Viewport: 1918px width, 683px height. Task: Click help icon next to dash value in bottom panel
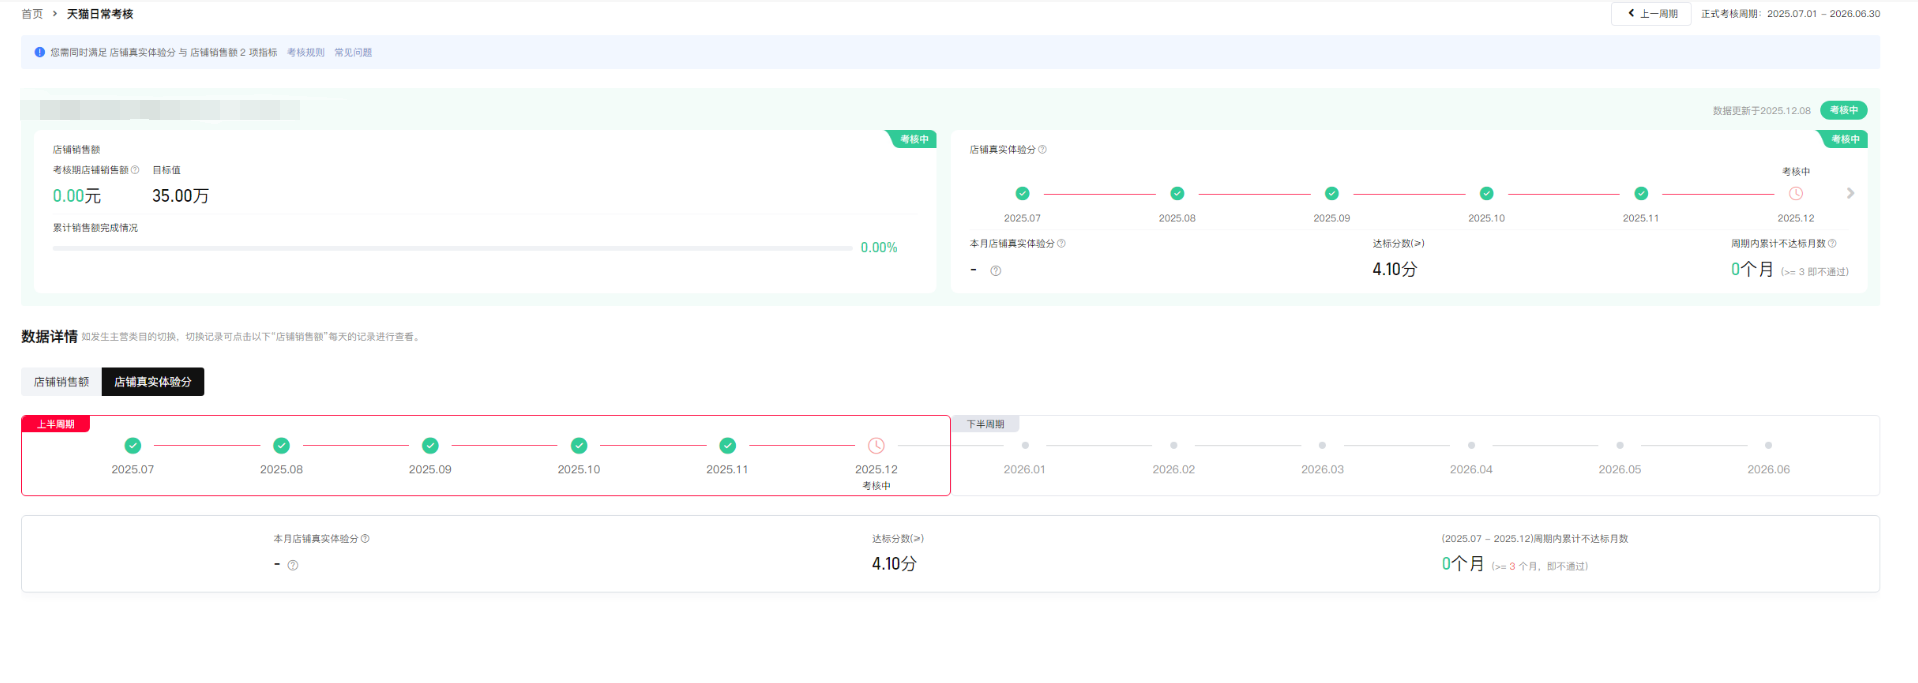pyautogui.click(x=293, y=566)
